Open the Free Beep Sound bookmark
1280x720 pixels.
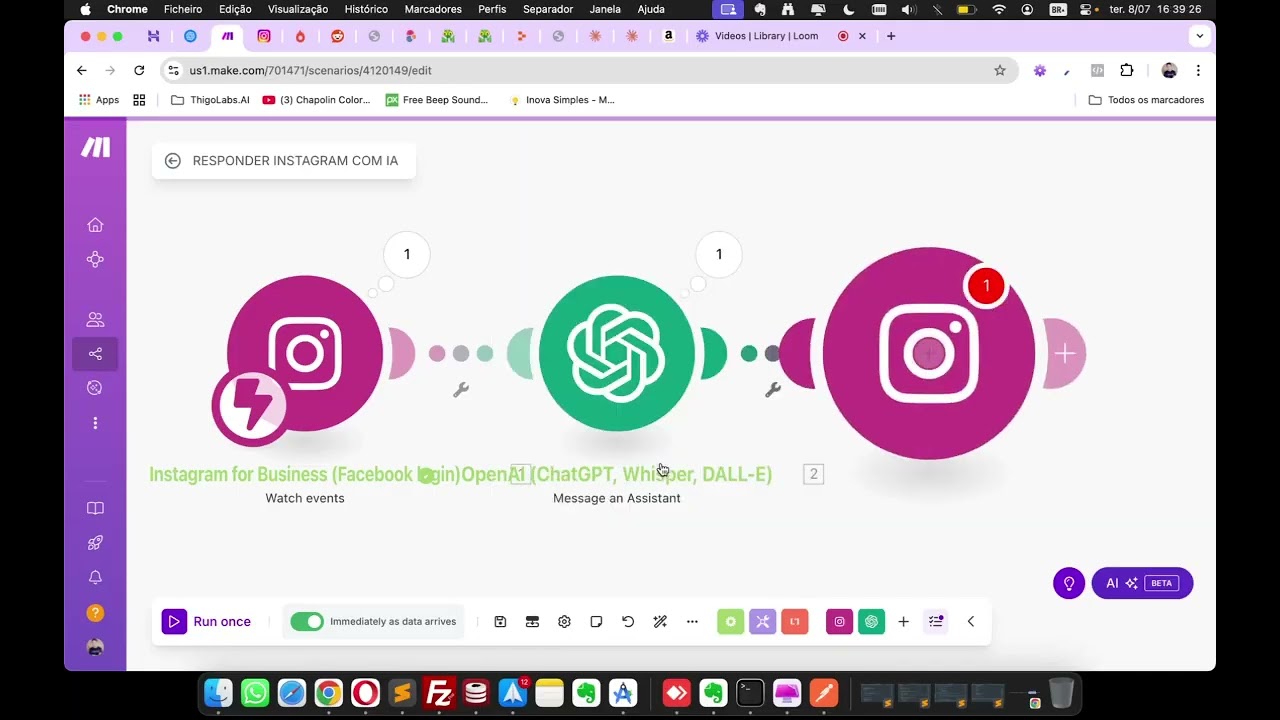[437, 100]
